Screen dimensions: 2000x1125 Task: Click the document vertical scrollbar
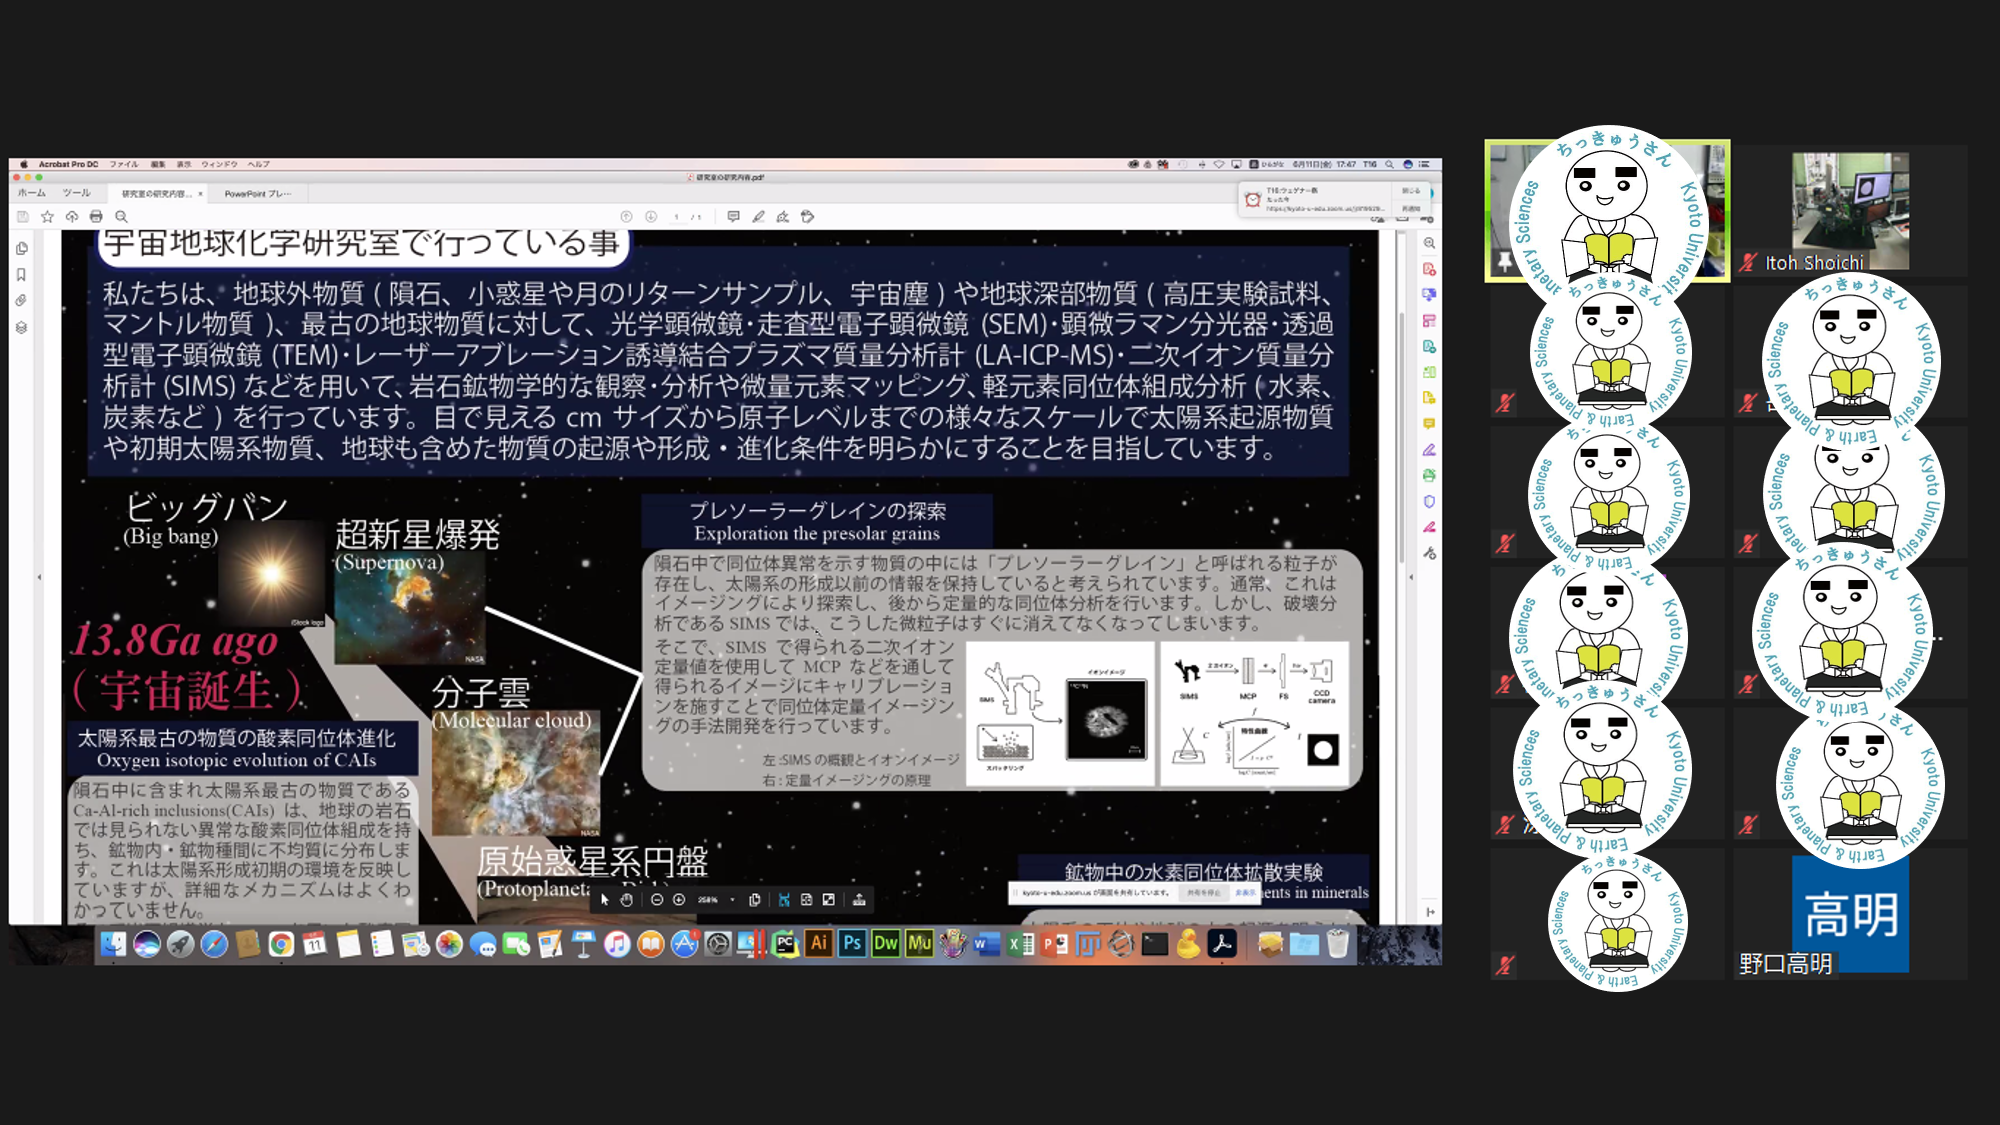pos(1401,440)
